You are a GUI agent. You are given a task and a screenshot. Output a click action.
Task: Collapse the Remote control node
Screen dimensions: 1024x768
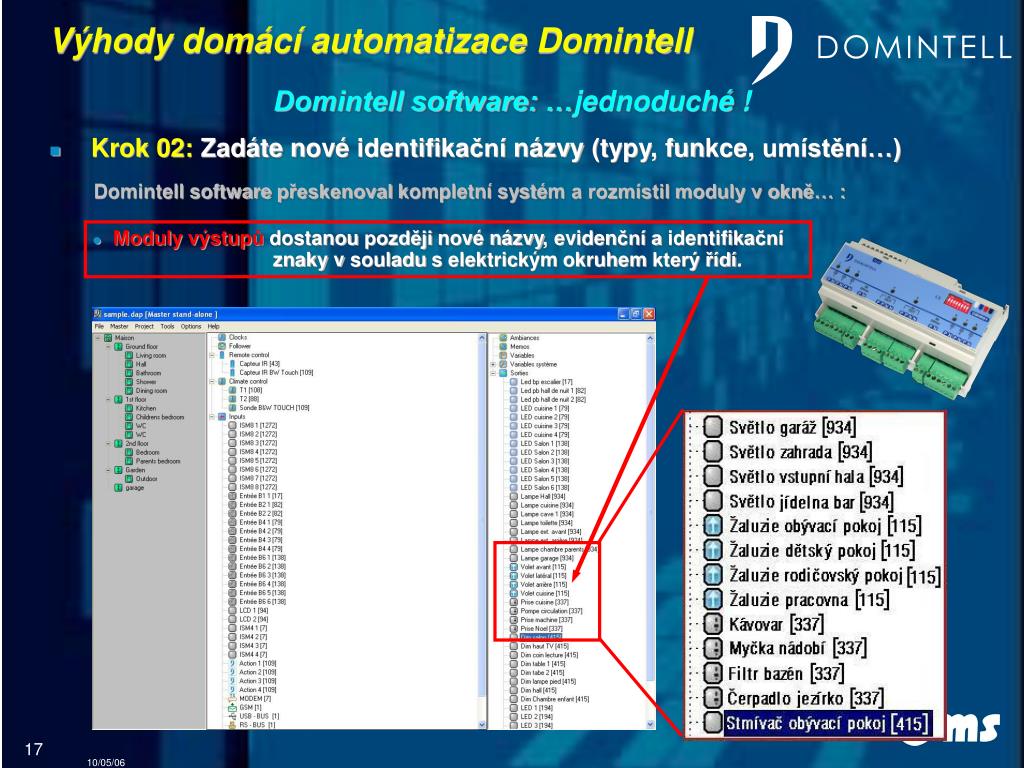[x=212, y=355]
